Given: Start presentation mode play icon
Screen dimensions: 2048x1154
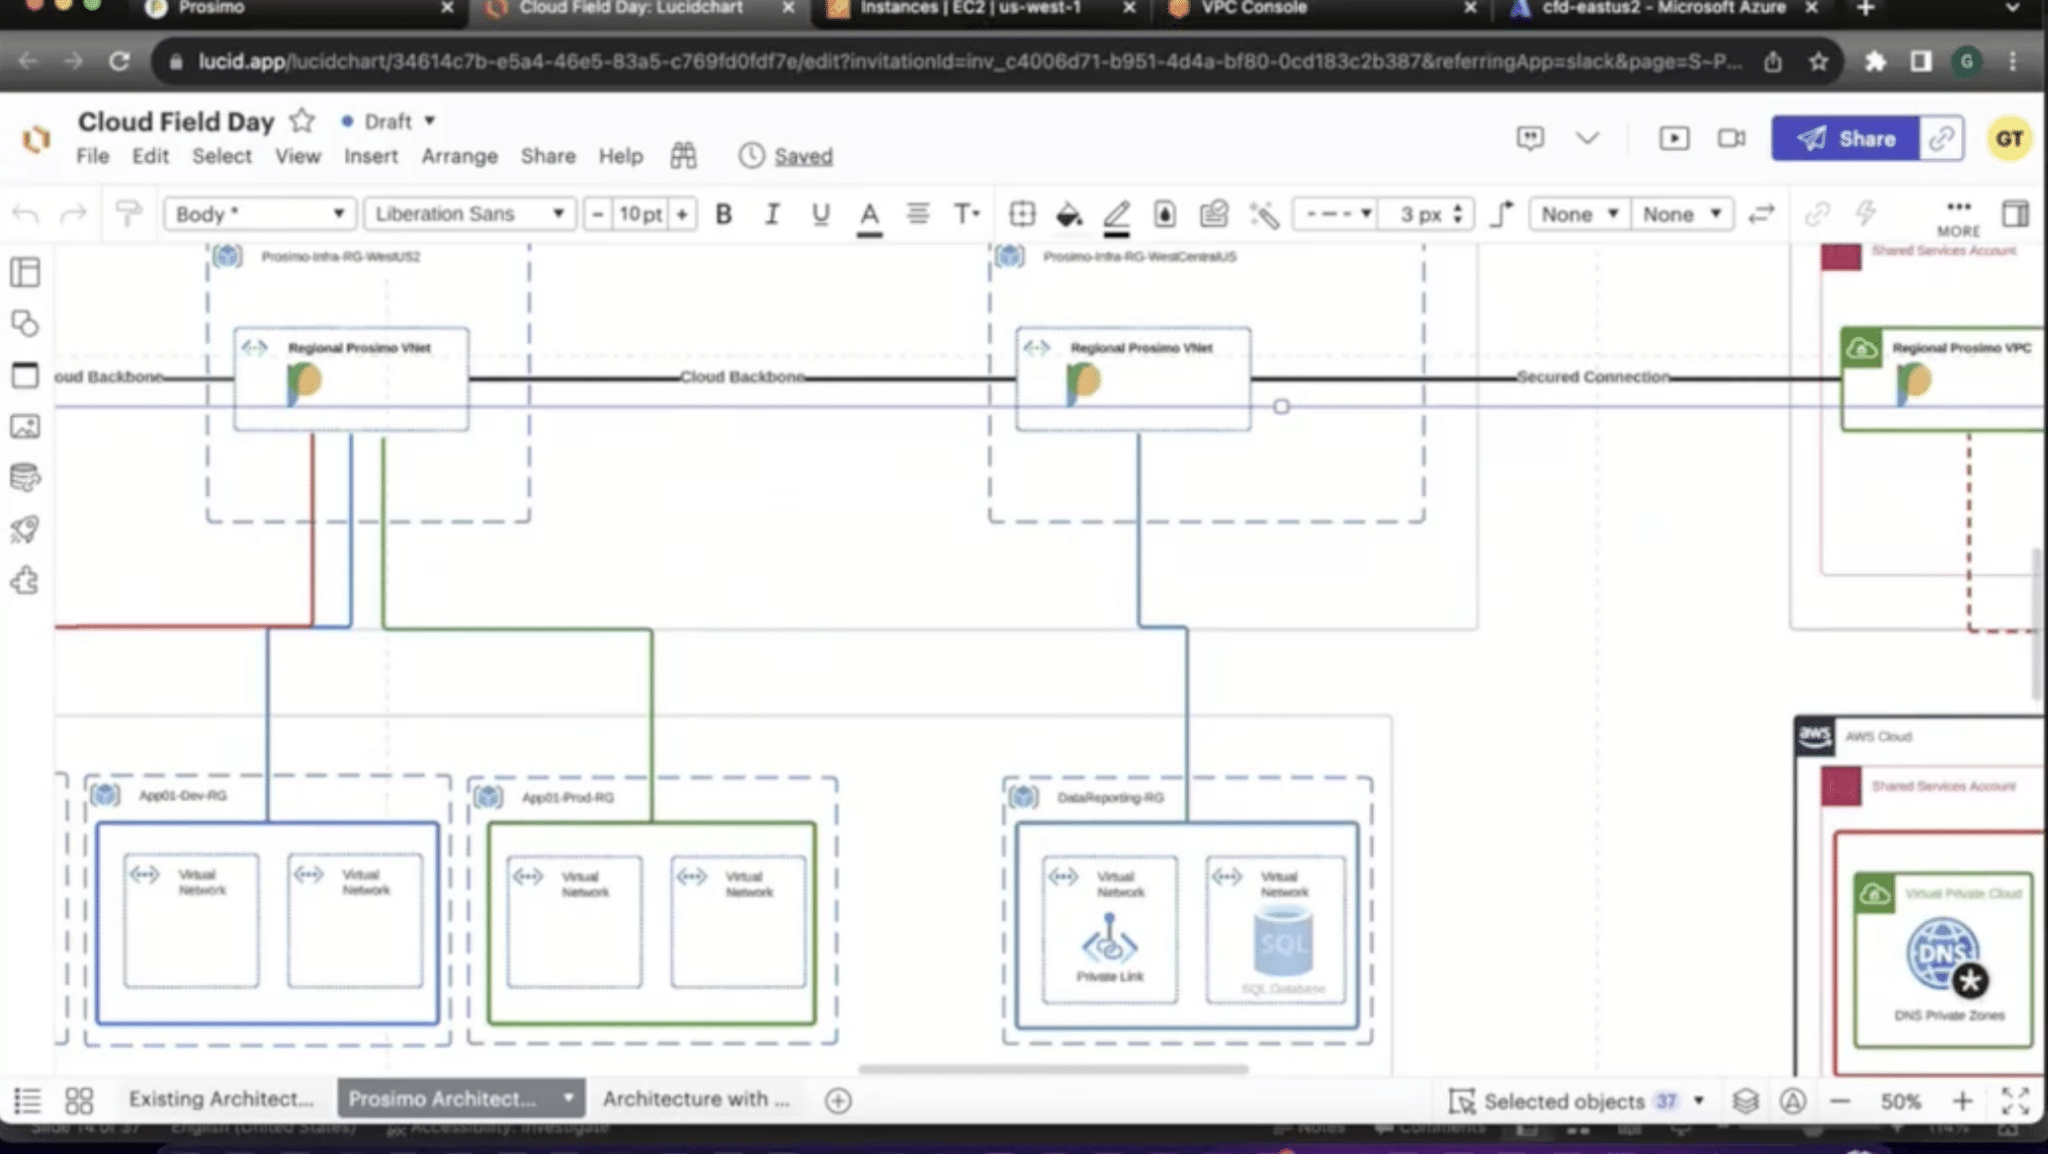Looking at the screenshot, I should point(1674,138).
